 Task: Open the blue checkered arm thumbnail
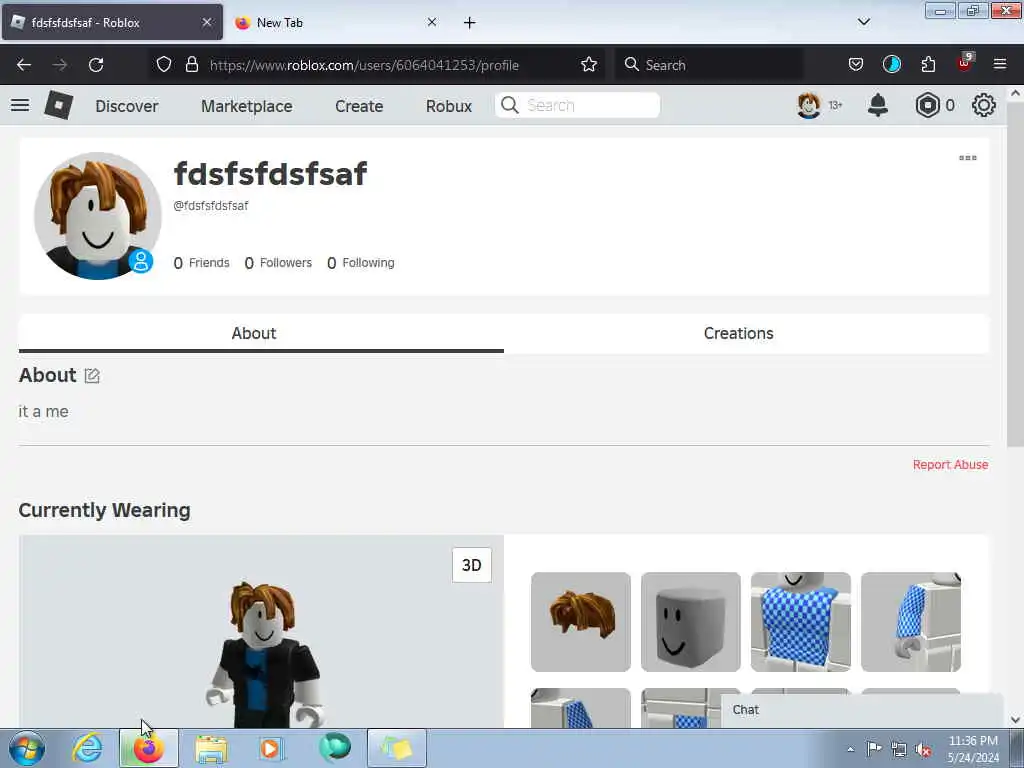pos(910,622)
